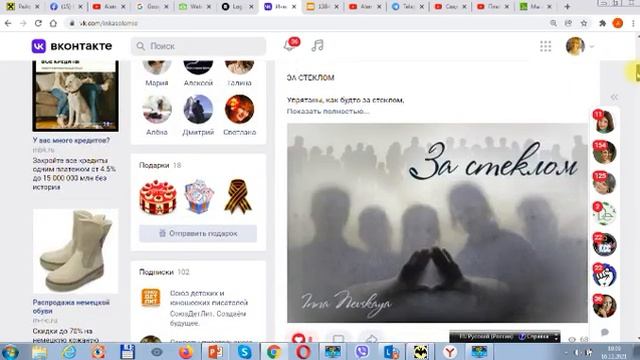Click the Отправить подарок button
This screenshot has height=360, width=640.
[198, 233]
